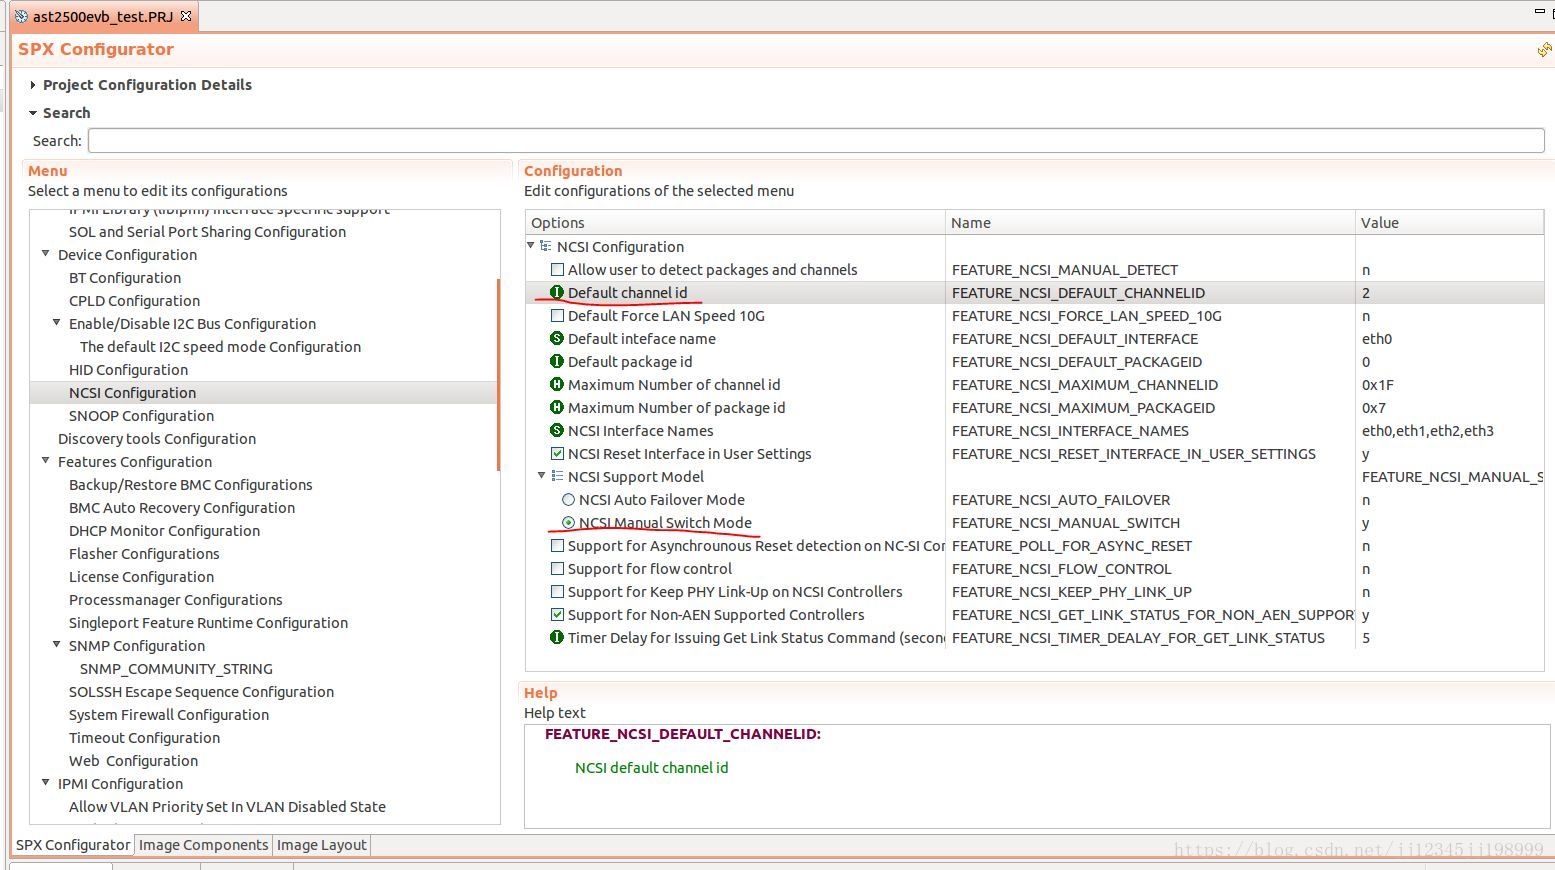The image size is (1555, 870).
Task: Switch to Image Layout tab
Action: 321,845
